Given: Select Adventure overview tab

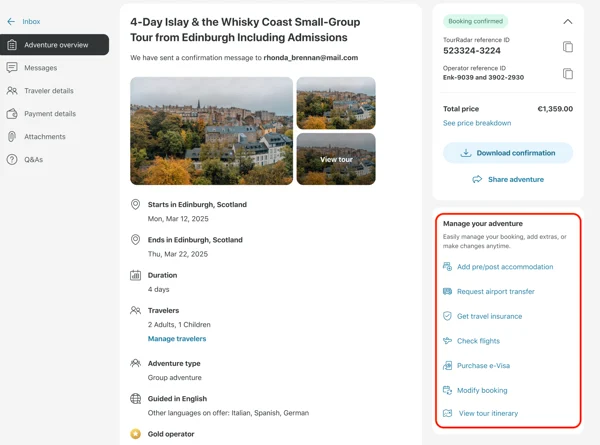Looking at the screenshot, I should (54, 45).
